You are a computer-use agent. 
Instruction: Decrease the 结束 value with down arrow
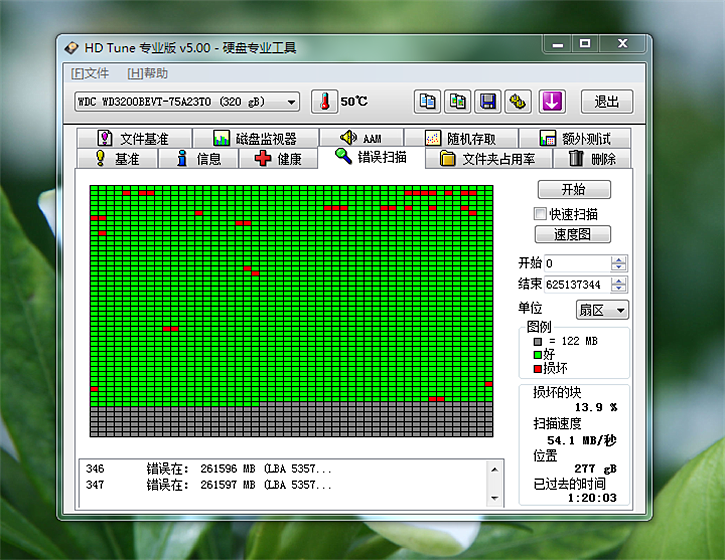click(x=618, y=288)
